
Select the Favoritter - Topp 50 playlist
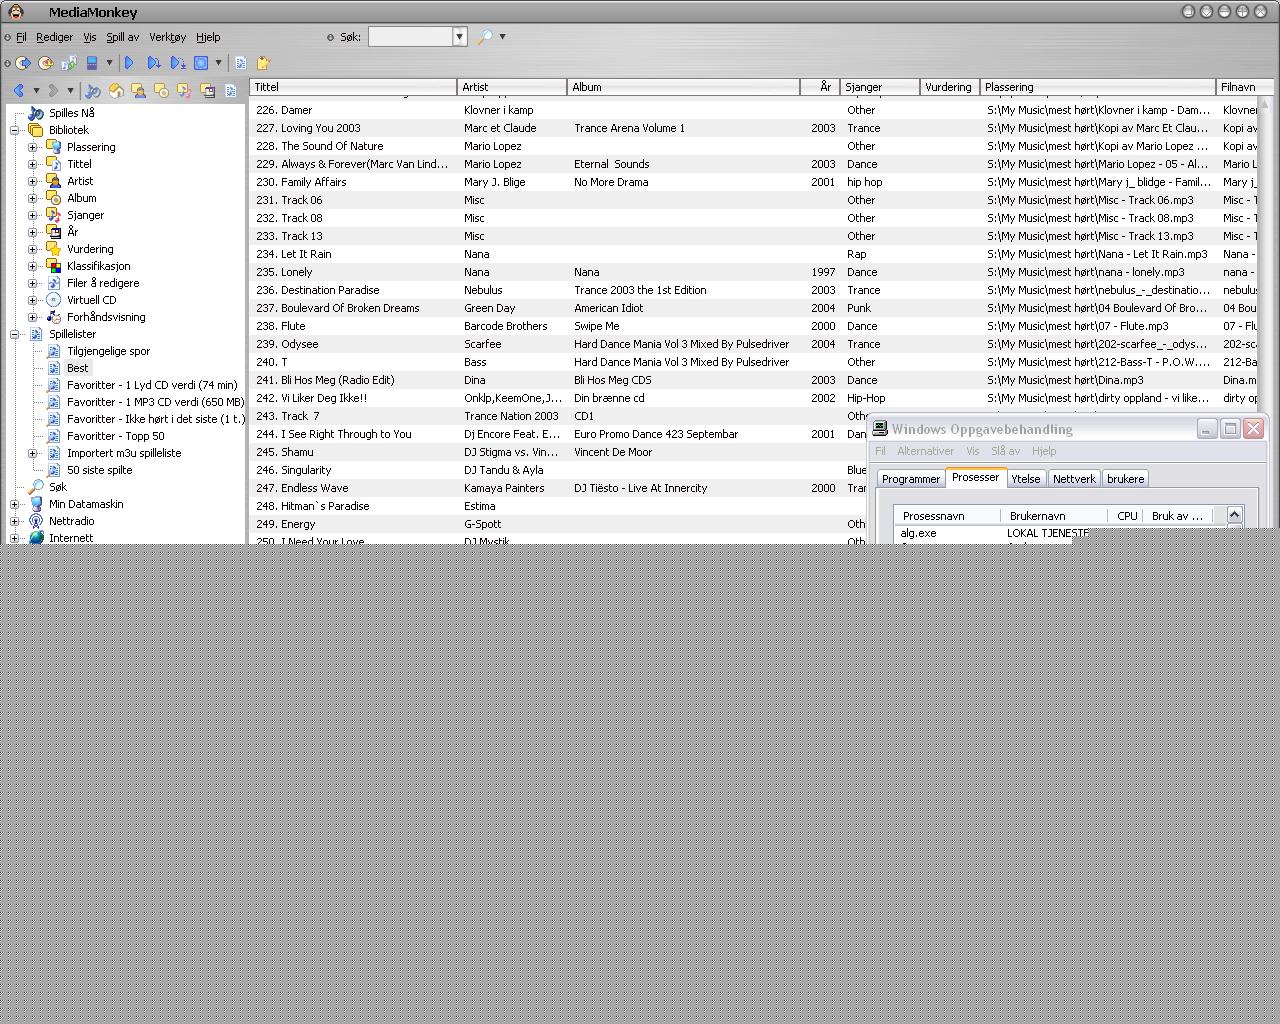115,436
